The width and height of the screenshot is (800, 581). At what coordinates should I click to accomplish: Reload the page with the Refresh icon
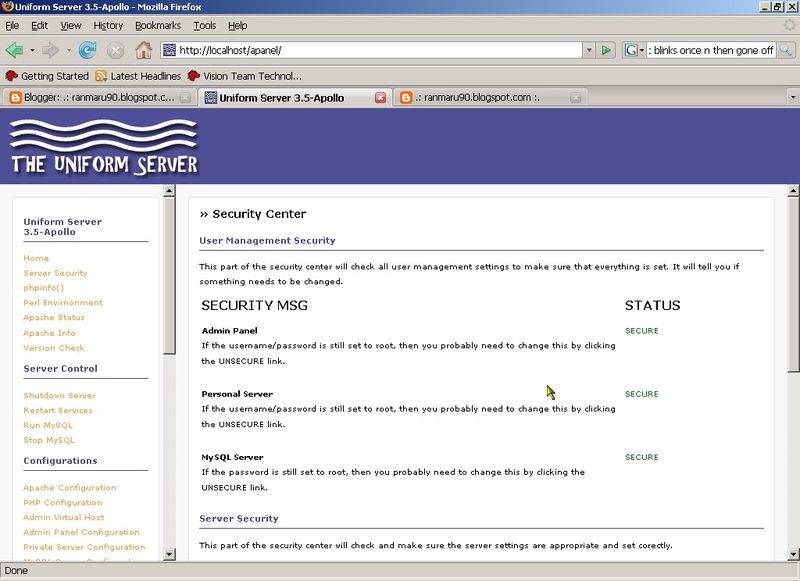tap(88, 50)
